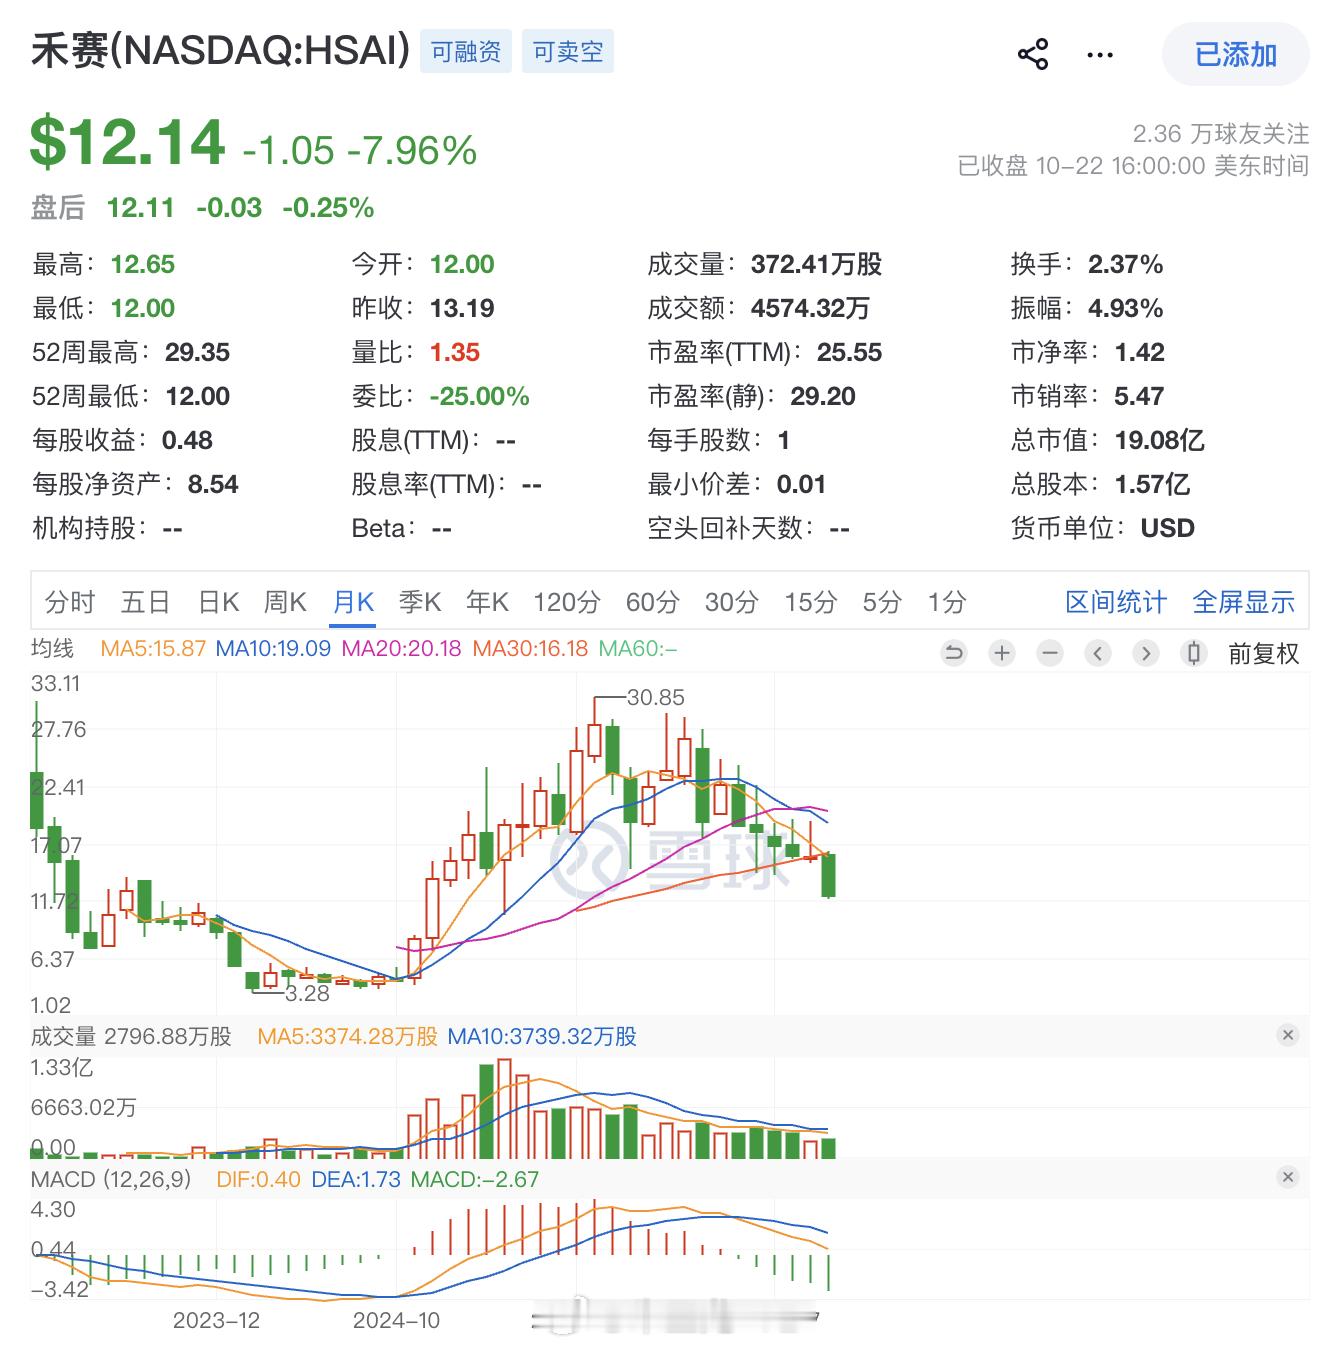
Task: Click the MA10:19.09 moving average label
Action: (x=273, y=648)
